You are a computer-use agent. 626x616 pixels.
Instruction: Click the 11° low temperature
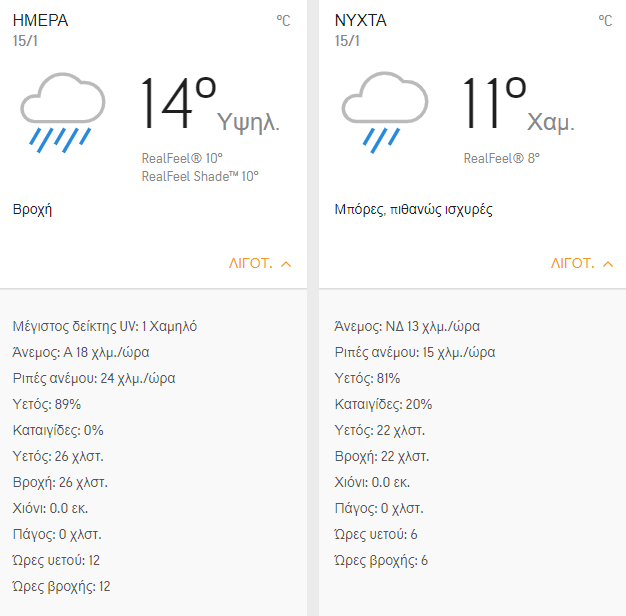point(493,104)
